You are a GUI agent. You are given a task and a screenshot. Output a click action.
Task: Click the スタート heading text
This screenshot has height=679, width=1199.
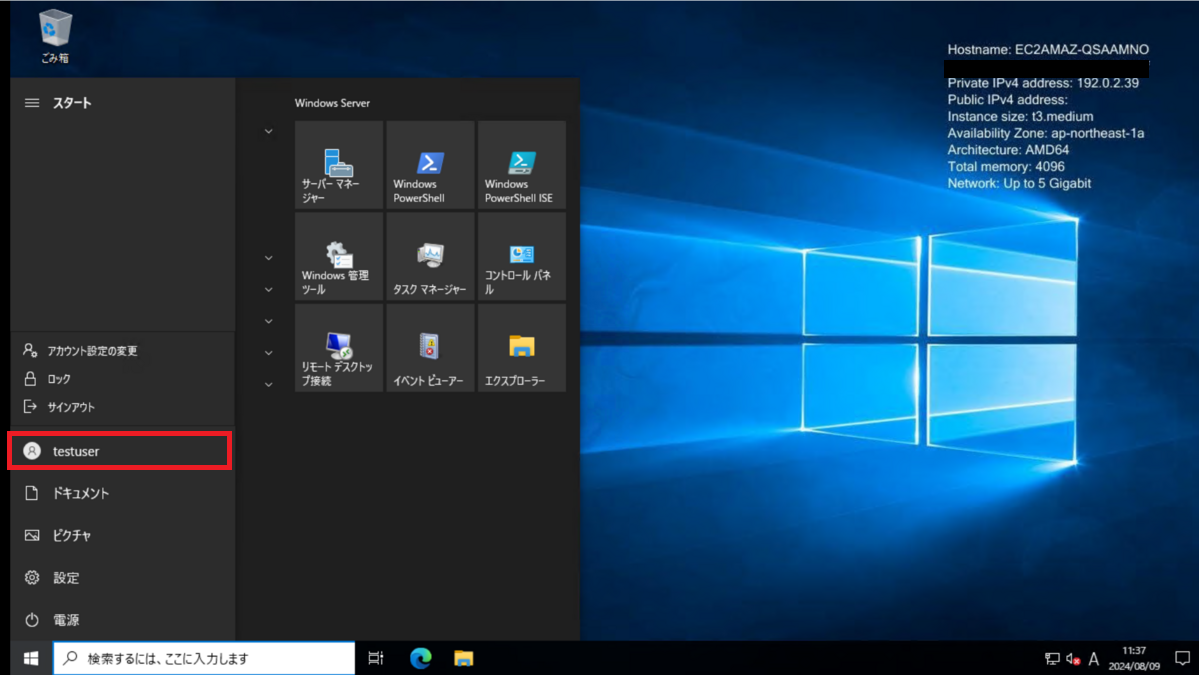(x=72, y=102)
